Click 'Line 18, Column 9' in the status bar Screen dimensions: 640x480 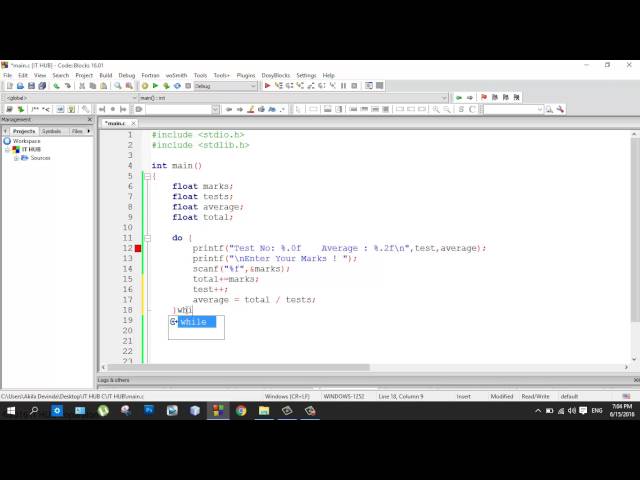coord(401,396)
